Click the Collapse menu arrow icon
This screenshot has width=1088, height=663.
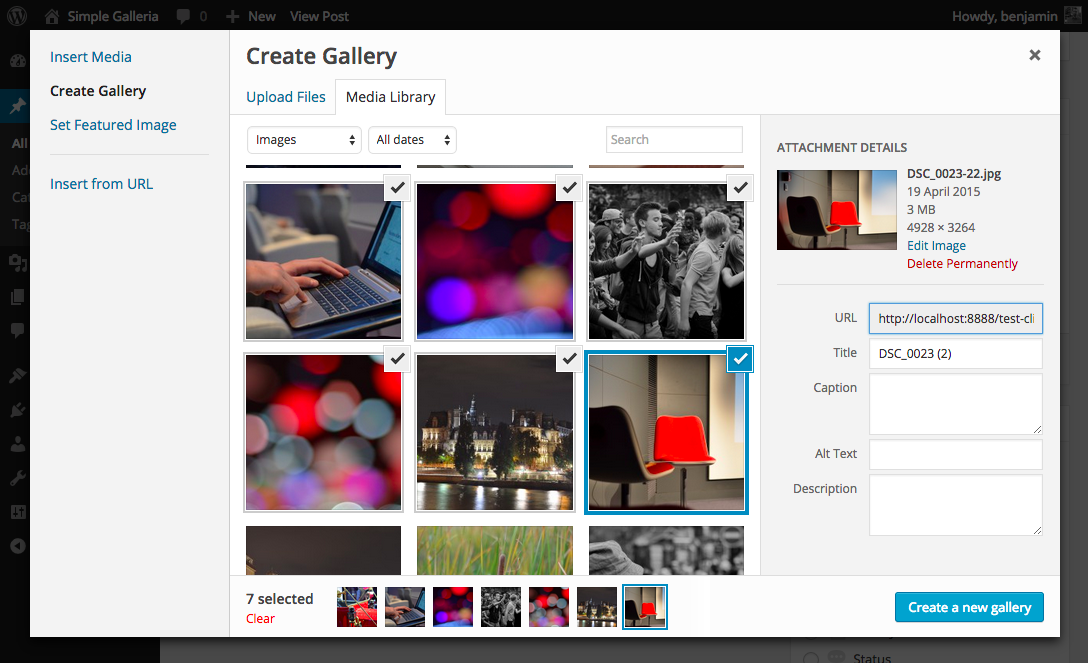(x=17, y=546)
